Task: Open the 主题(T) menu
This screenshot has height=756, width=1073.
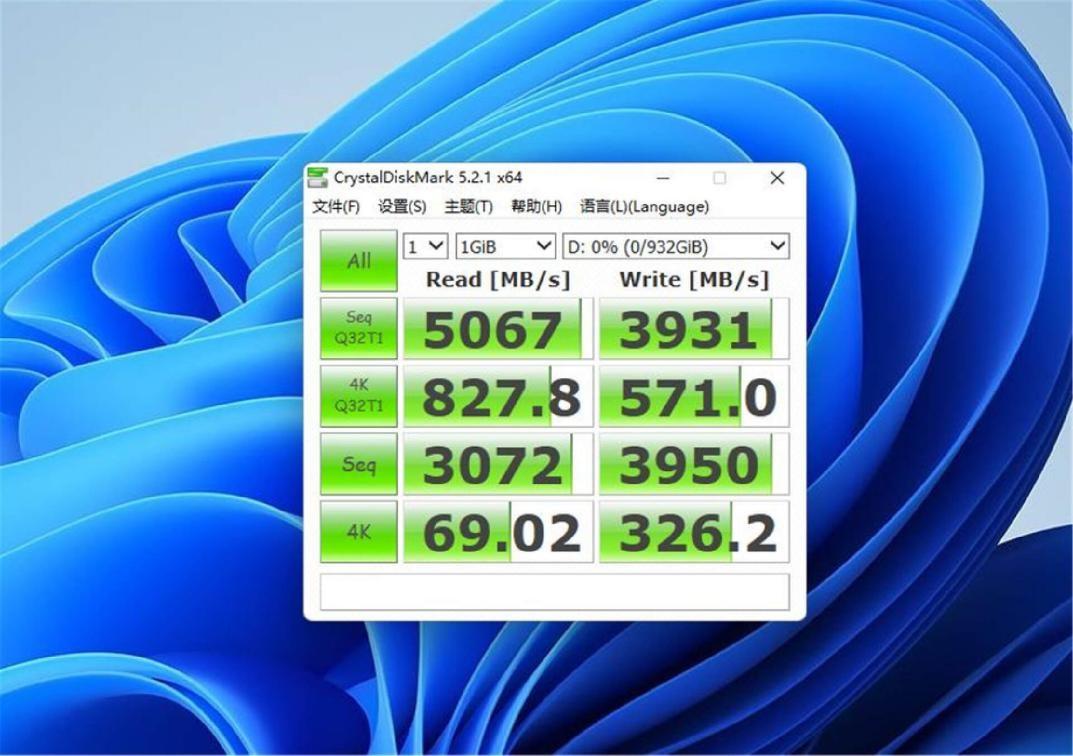Action: [x=469, y=207]
